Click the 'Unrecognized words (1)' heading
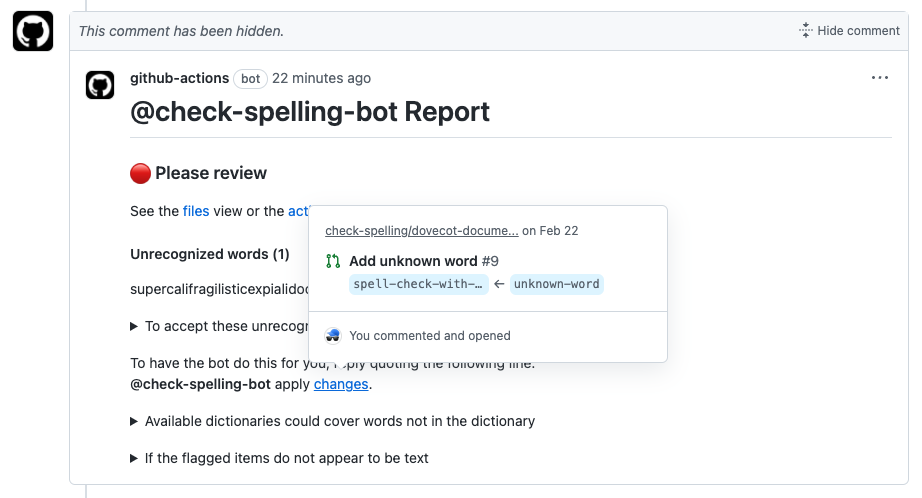922x498 pixels. point(210,254)
